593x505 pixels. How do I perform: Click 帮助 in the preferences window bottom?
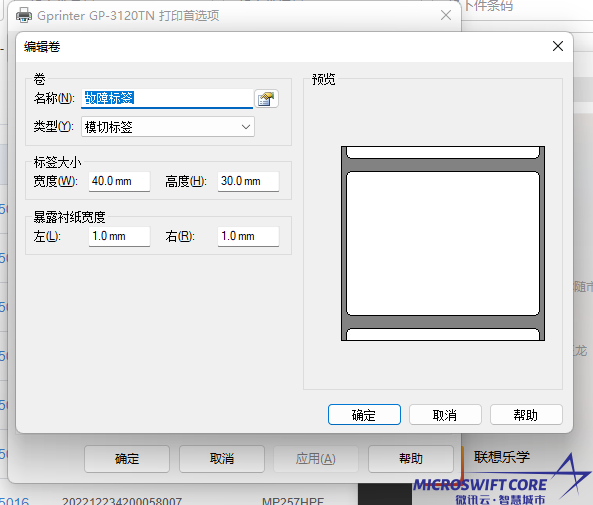pos(411,459)
